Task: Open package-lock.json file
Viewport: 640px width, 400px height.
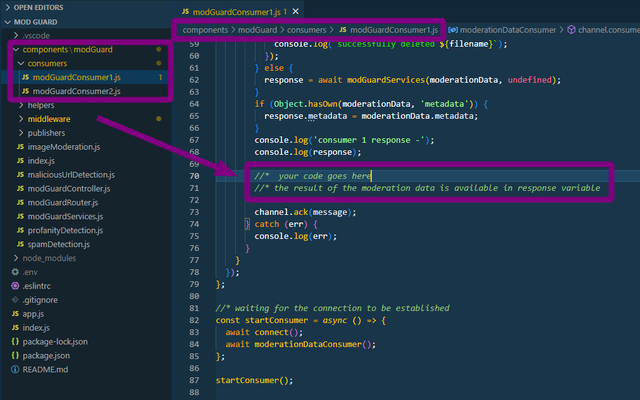Action: (55, 341)
